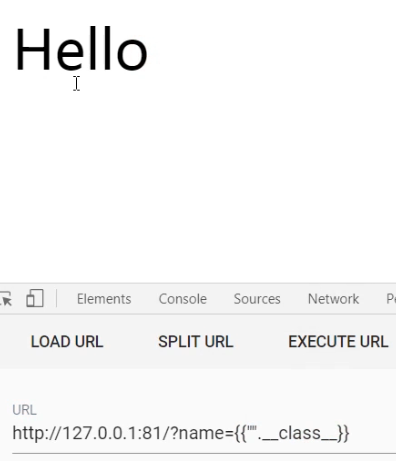
Task: Click the LOAD URL button
Action: (67, 342)
